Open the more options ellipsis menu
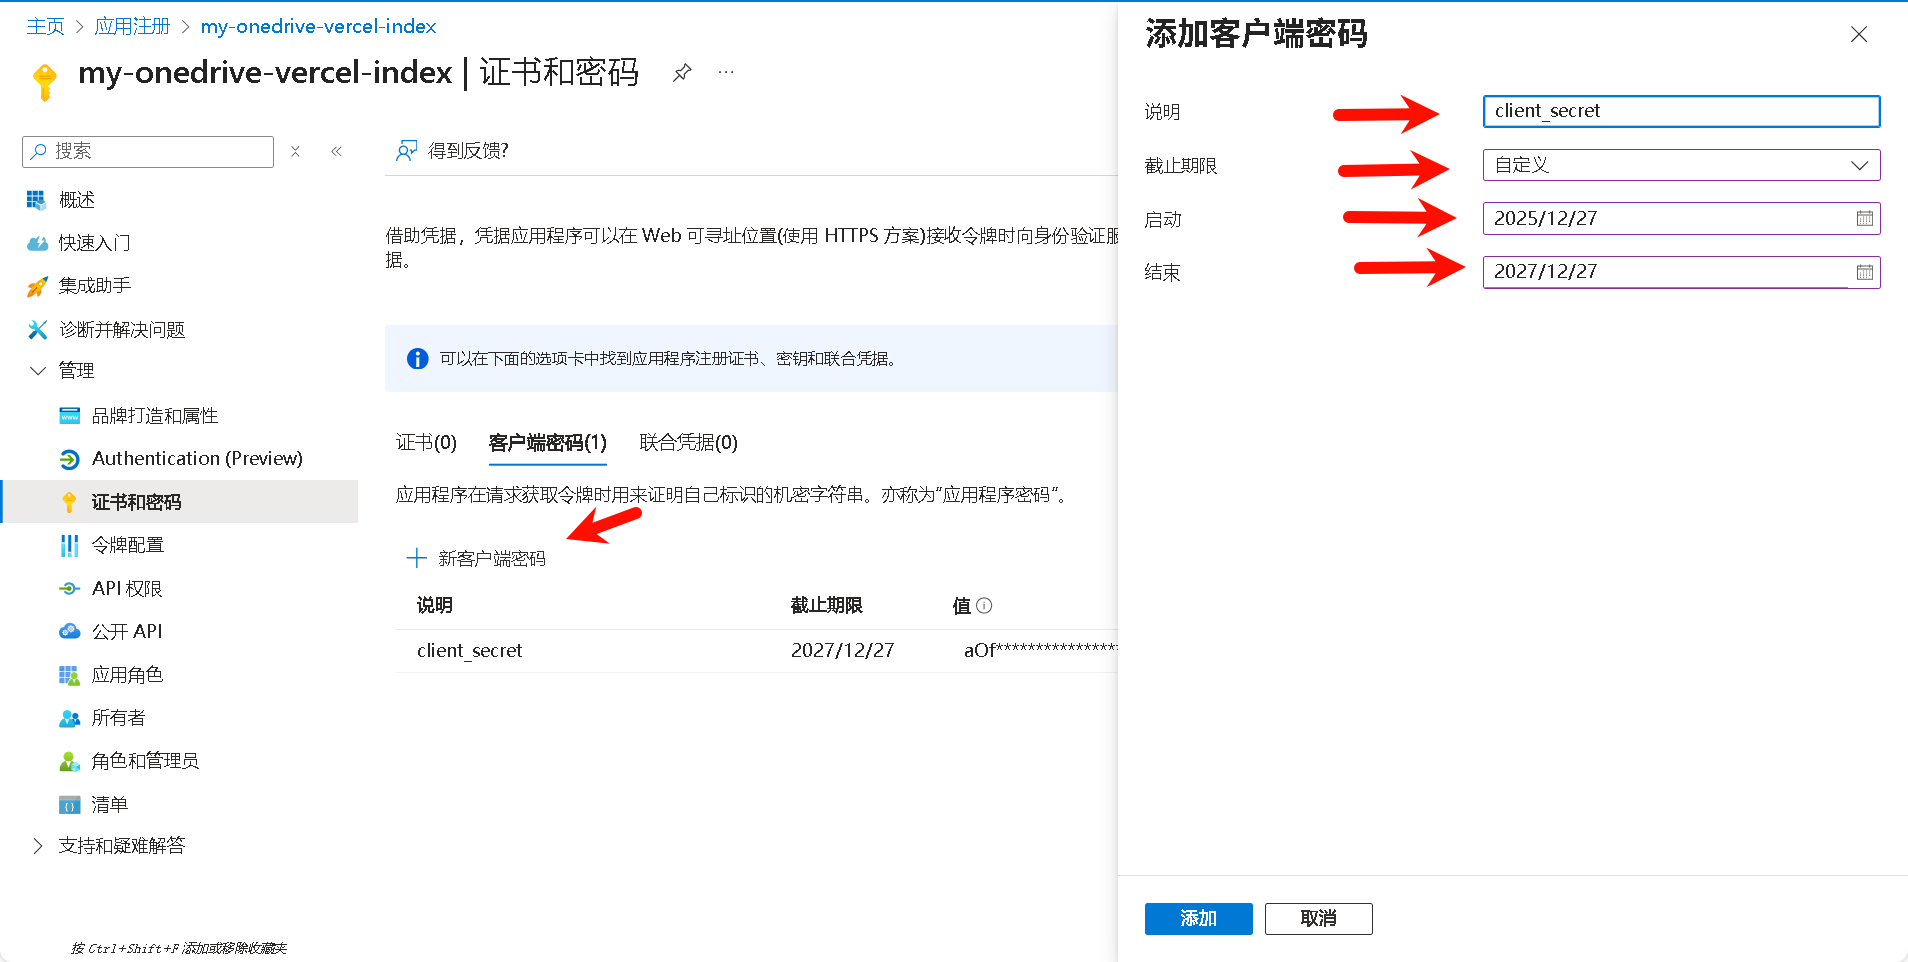1908x962 pixels. coord(726,72)
